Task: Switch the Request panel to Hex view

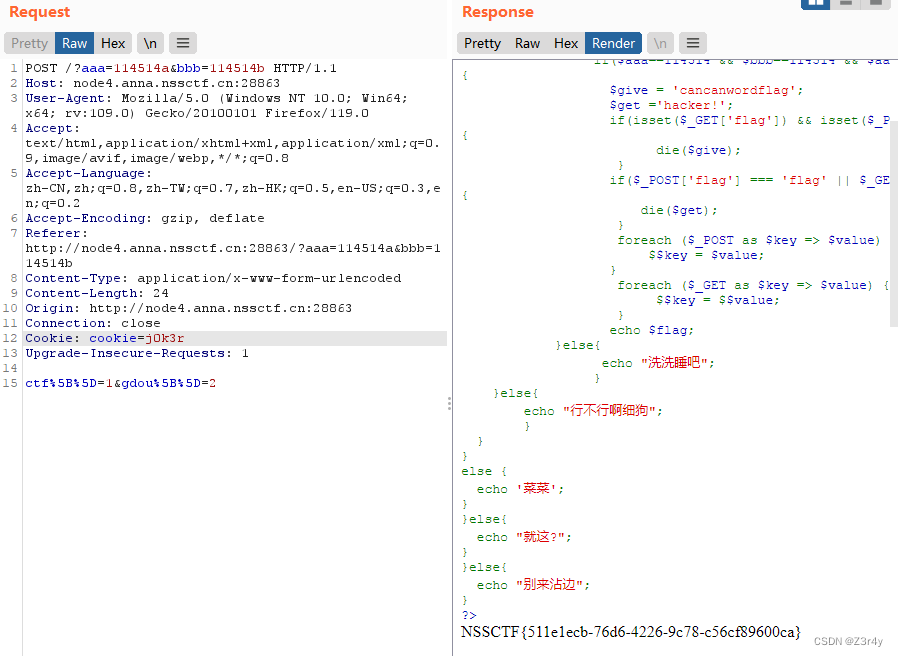Action: (x=113, y=43)
